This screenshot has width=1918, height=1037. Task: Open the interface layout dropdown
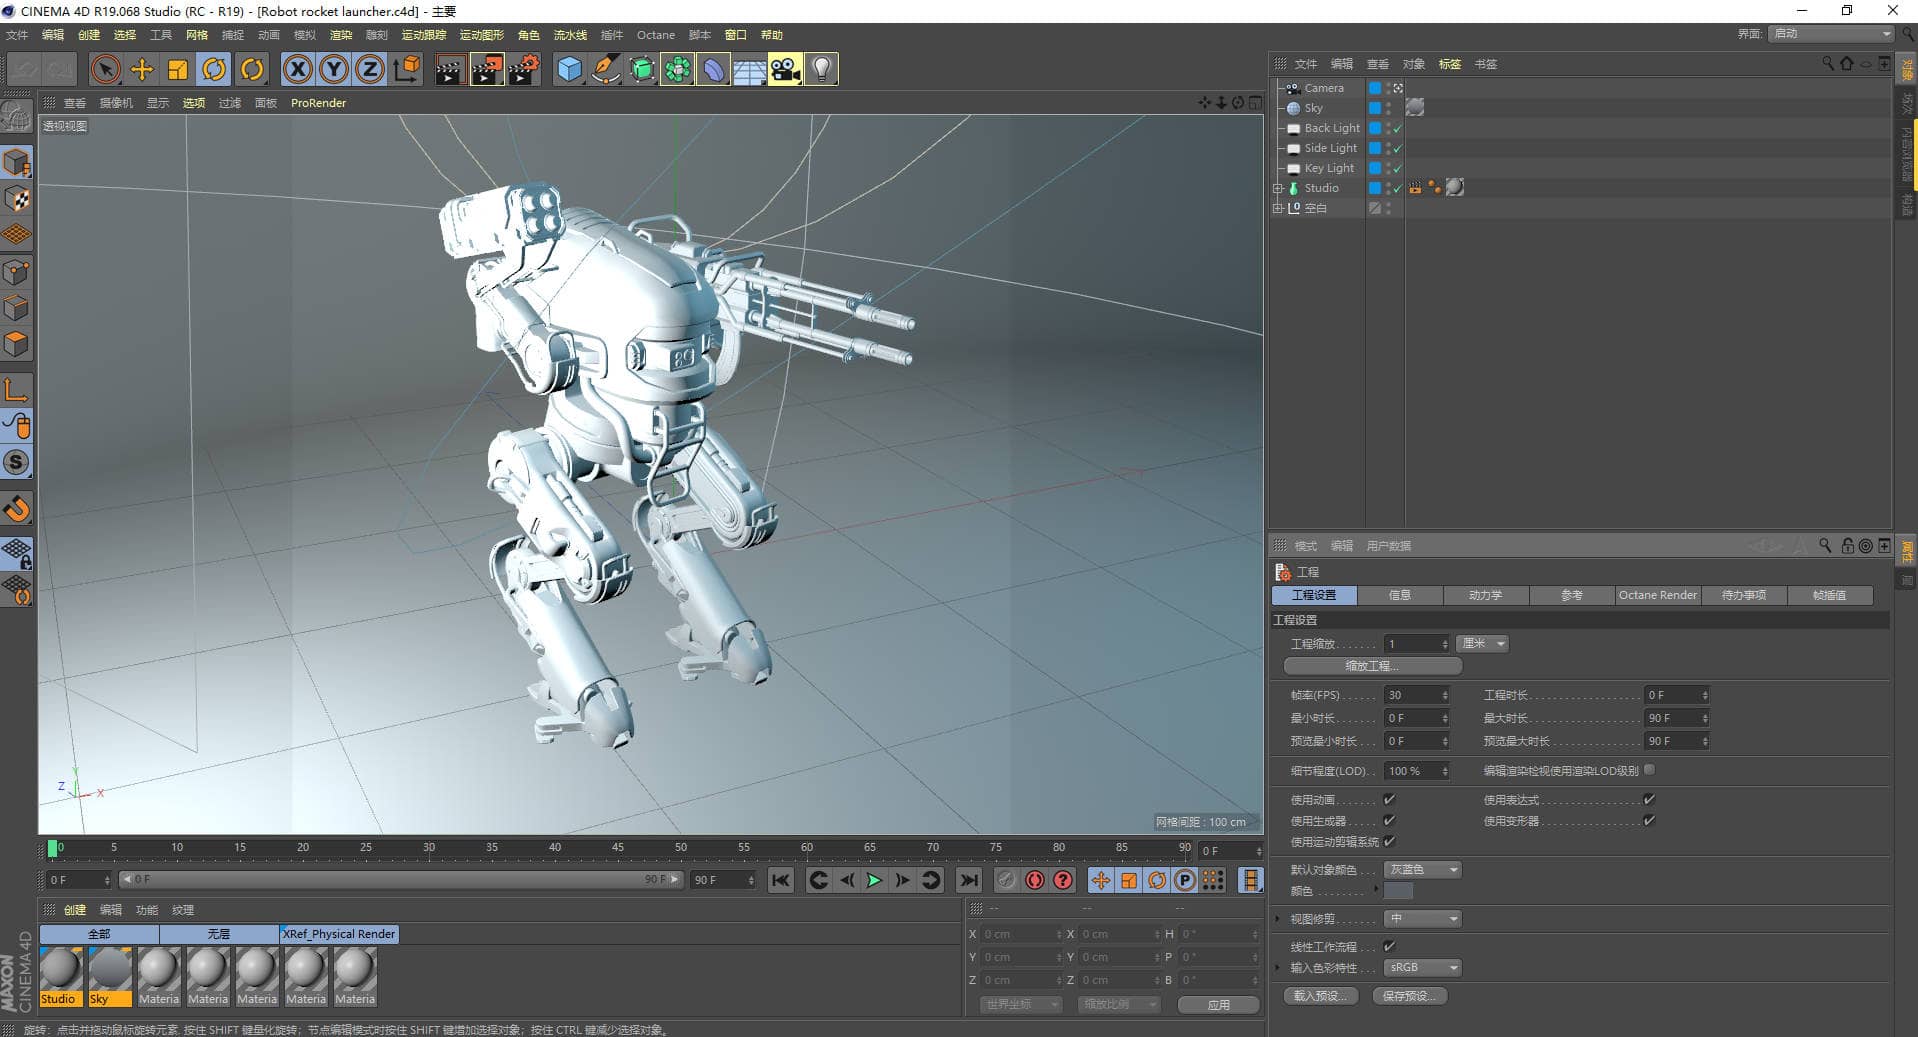point(1831,34)
